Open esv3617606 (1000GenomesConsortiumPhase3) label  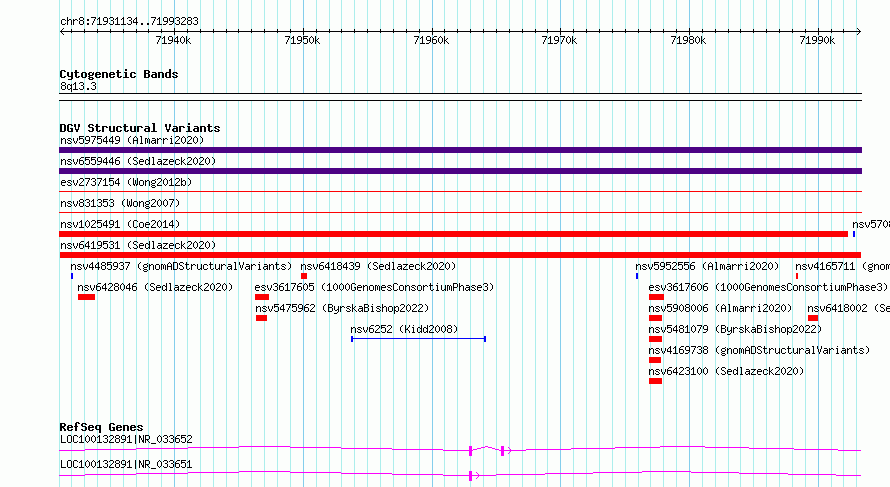(x=768, y=287)
